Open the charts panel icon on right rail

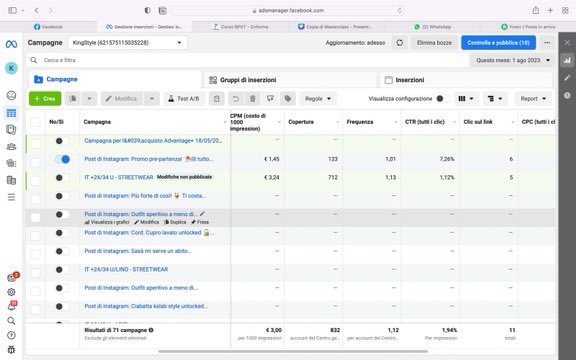click(567, 60)
